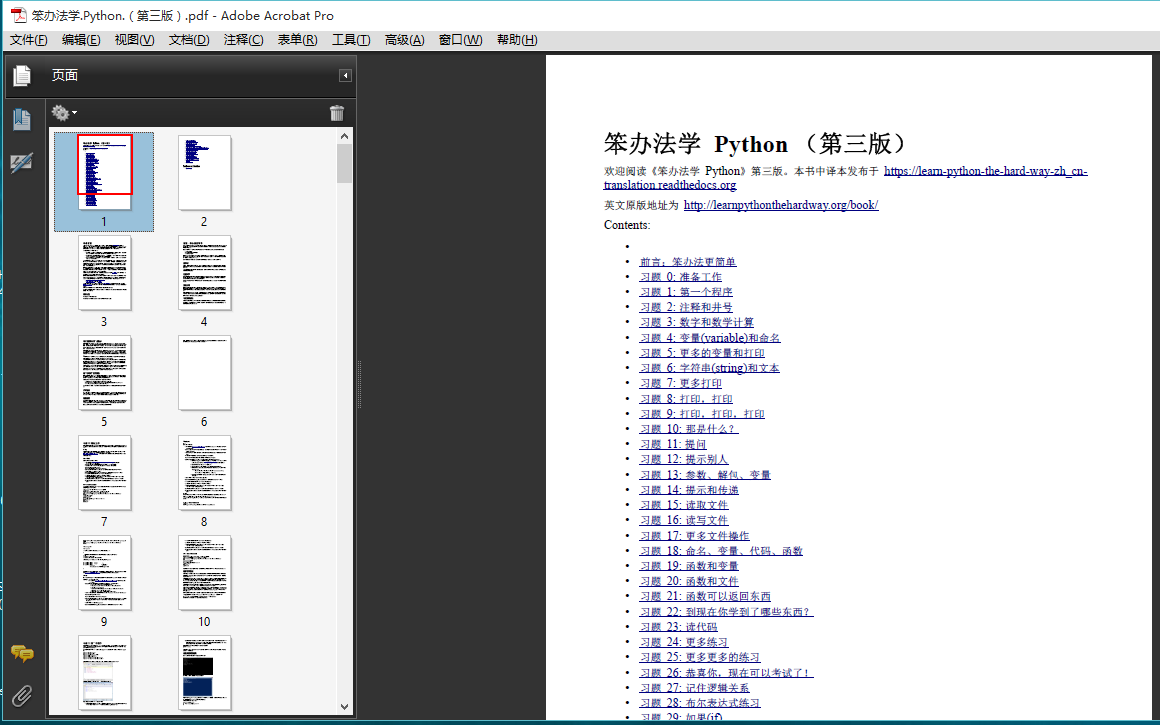This screenshot has height=725, width=1160.
Task: Open the page options gear menu
Action: (64, 112)
